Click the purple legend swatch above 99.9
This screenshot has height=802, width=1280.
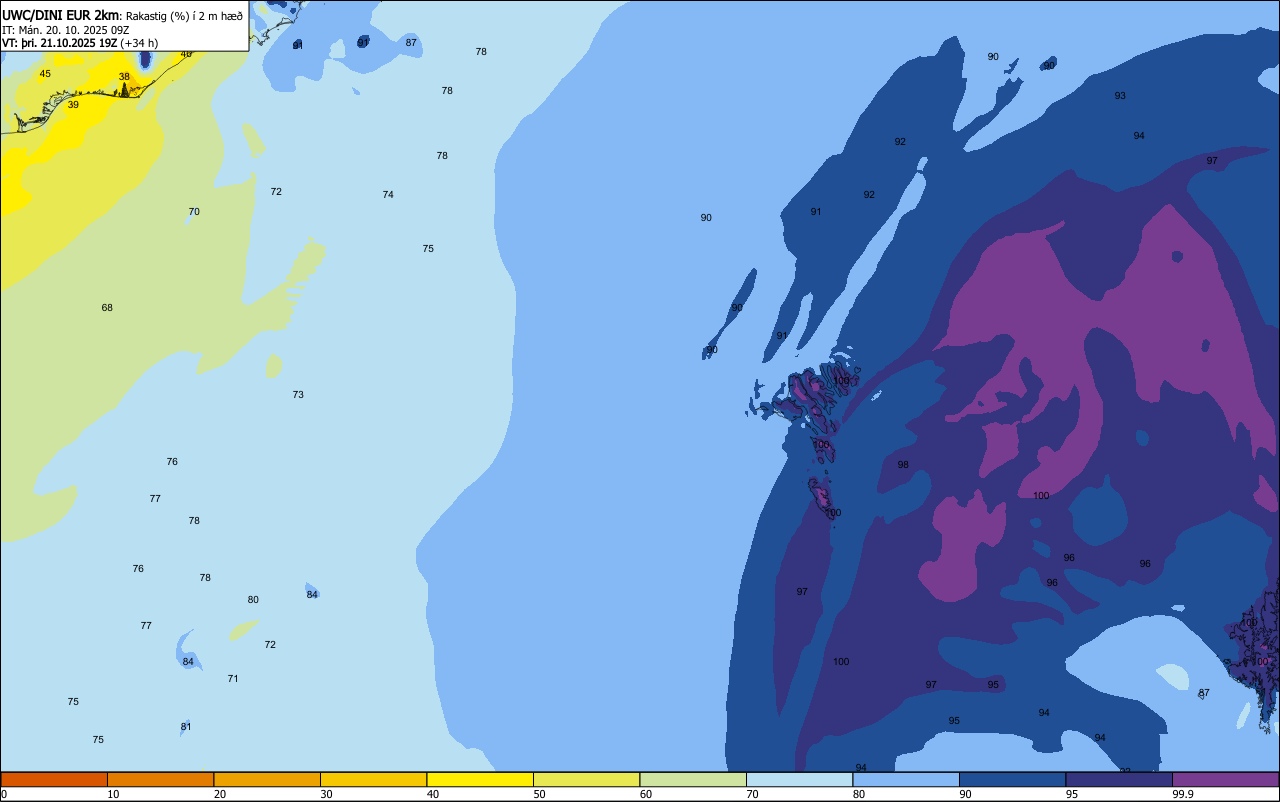click(x=1225, y=779)
